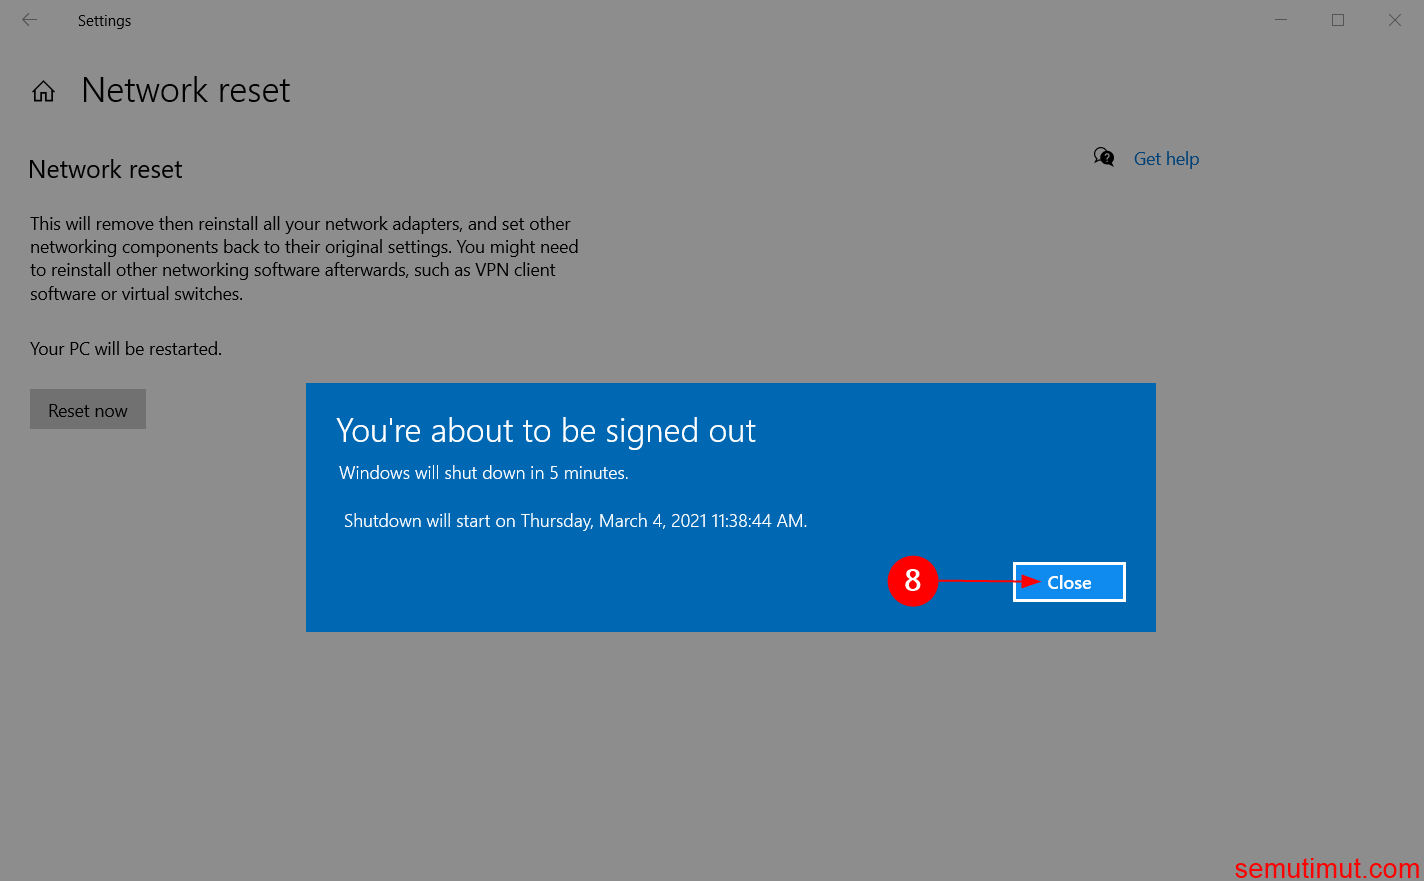Select the shutdown date text in the dialog
Screen dimensions: 1424x881
(575, 520)
